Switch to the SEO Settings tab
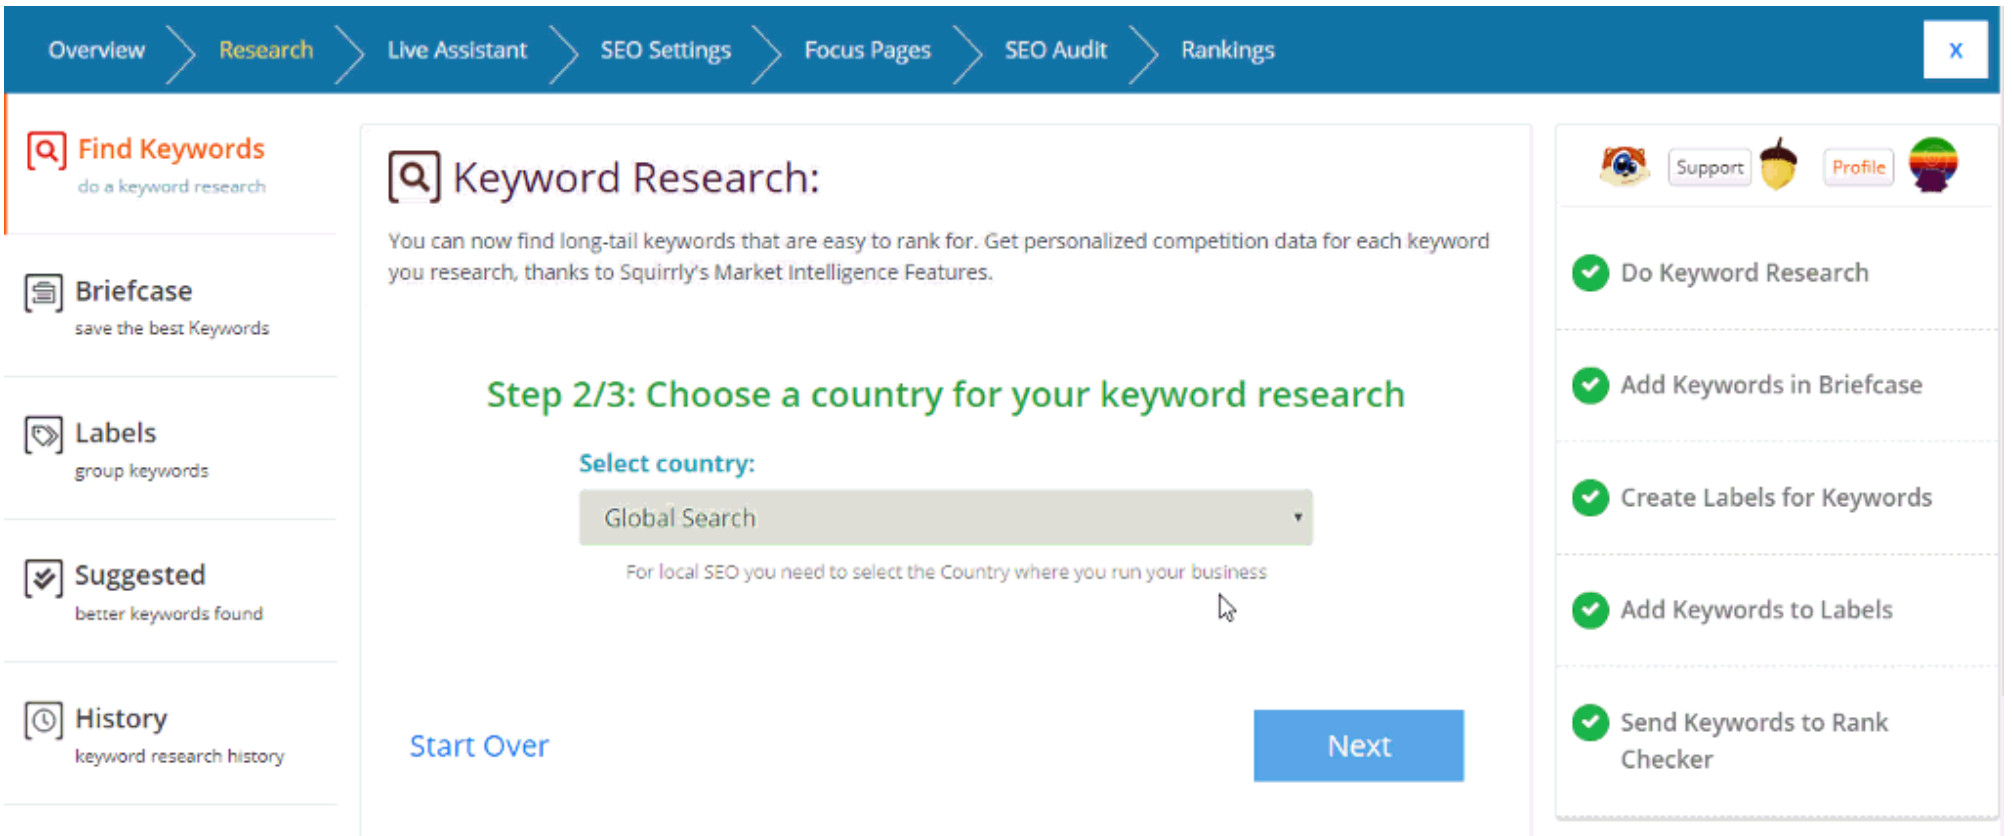 (665, 50)
